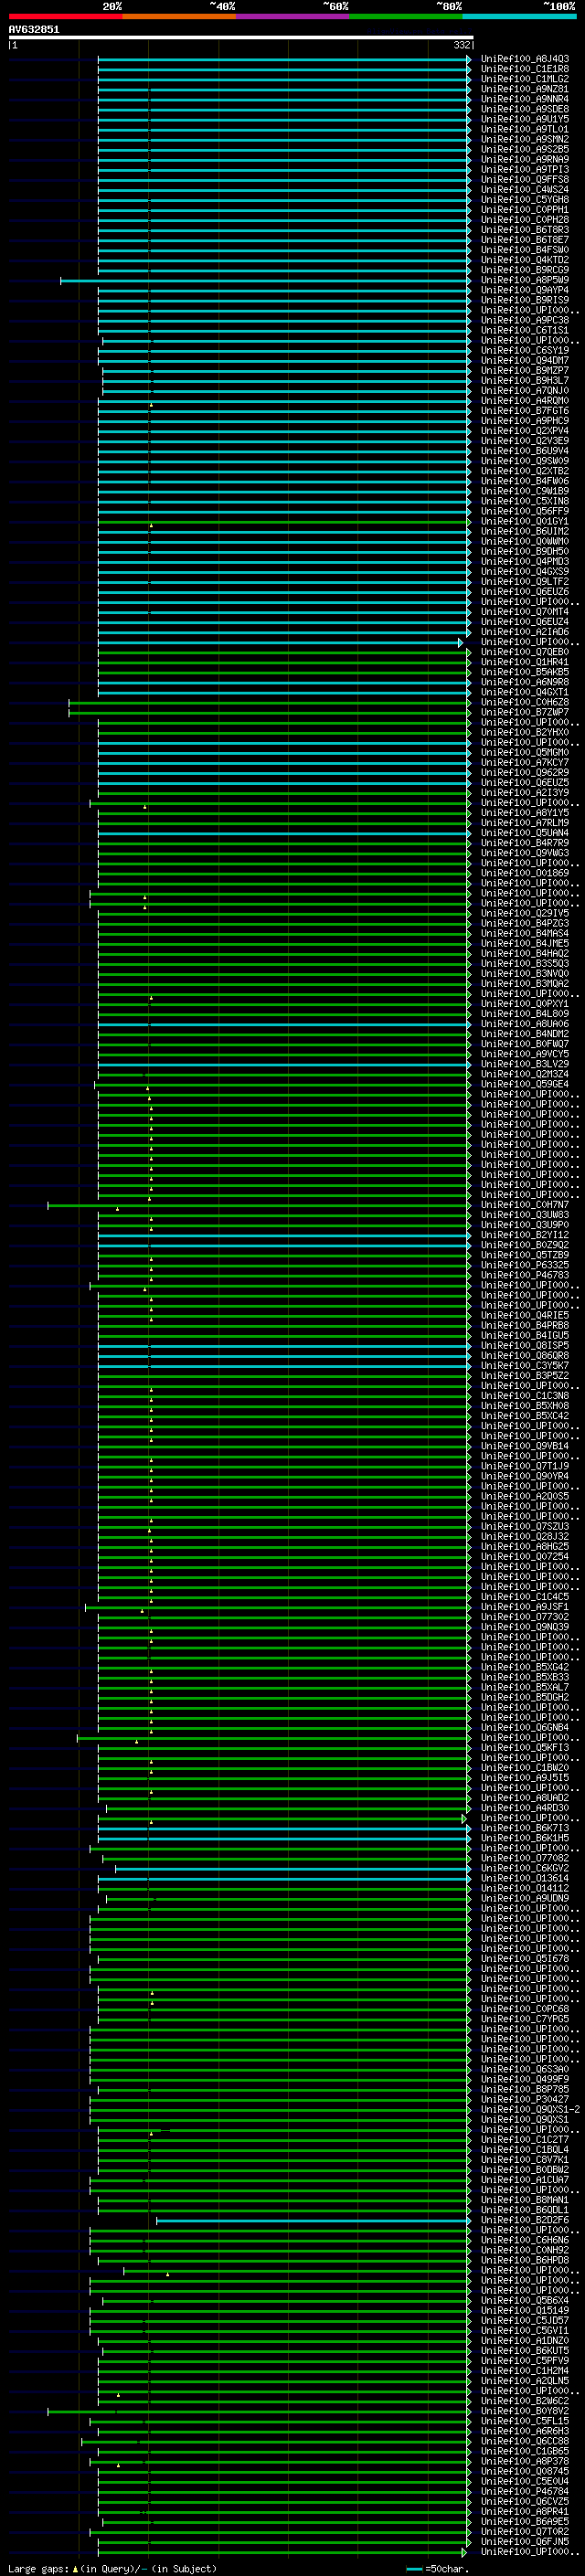Image resolution: width=585 pixels, height=2576 pixels.
Task: Click the query end position 332
Action: pos(461,45)
